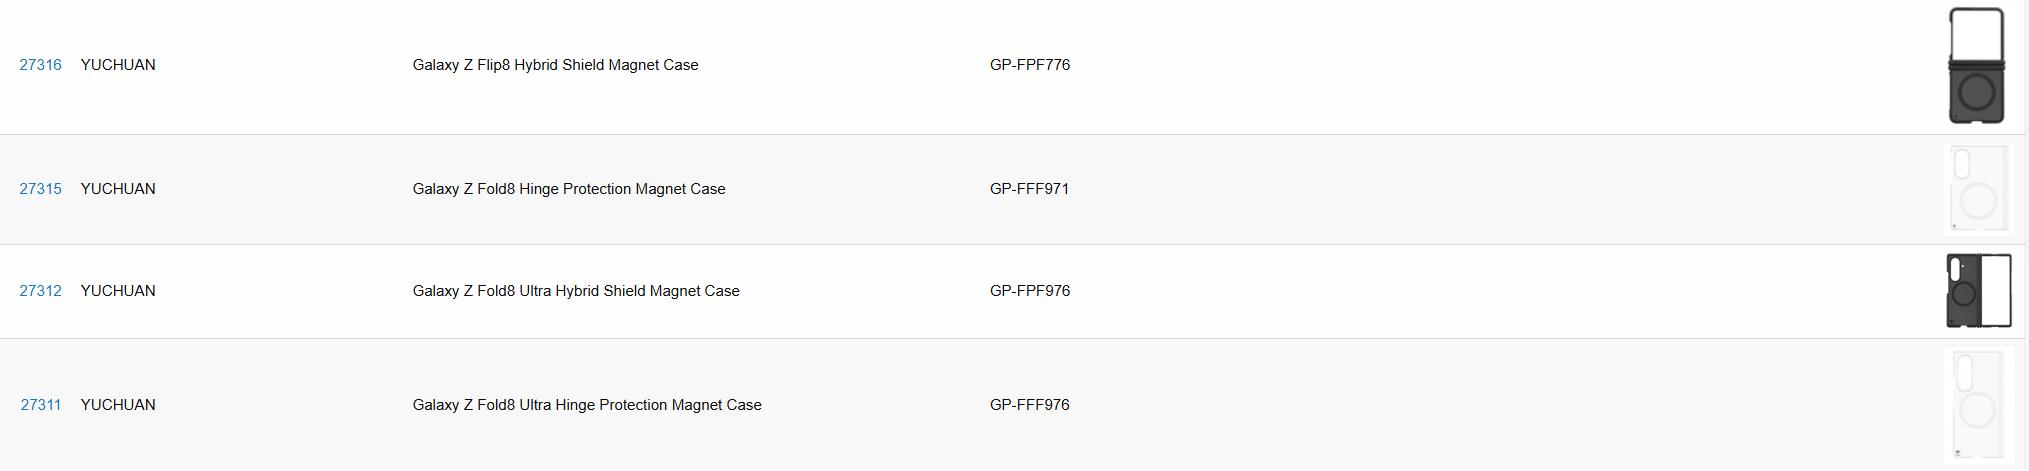The height and width of the screenshot is (471, 2029).
Task: Open record ID 27311
Action: (x=41, y=405)
